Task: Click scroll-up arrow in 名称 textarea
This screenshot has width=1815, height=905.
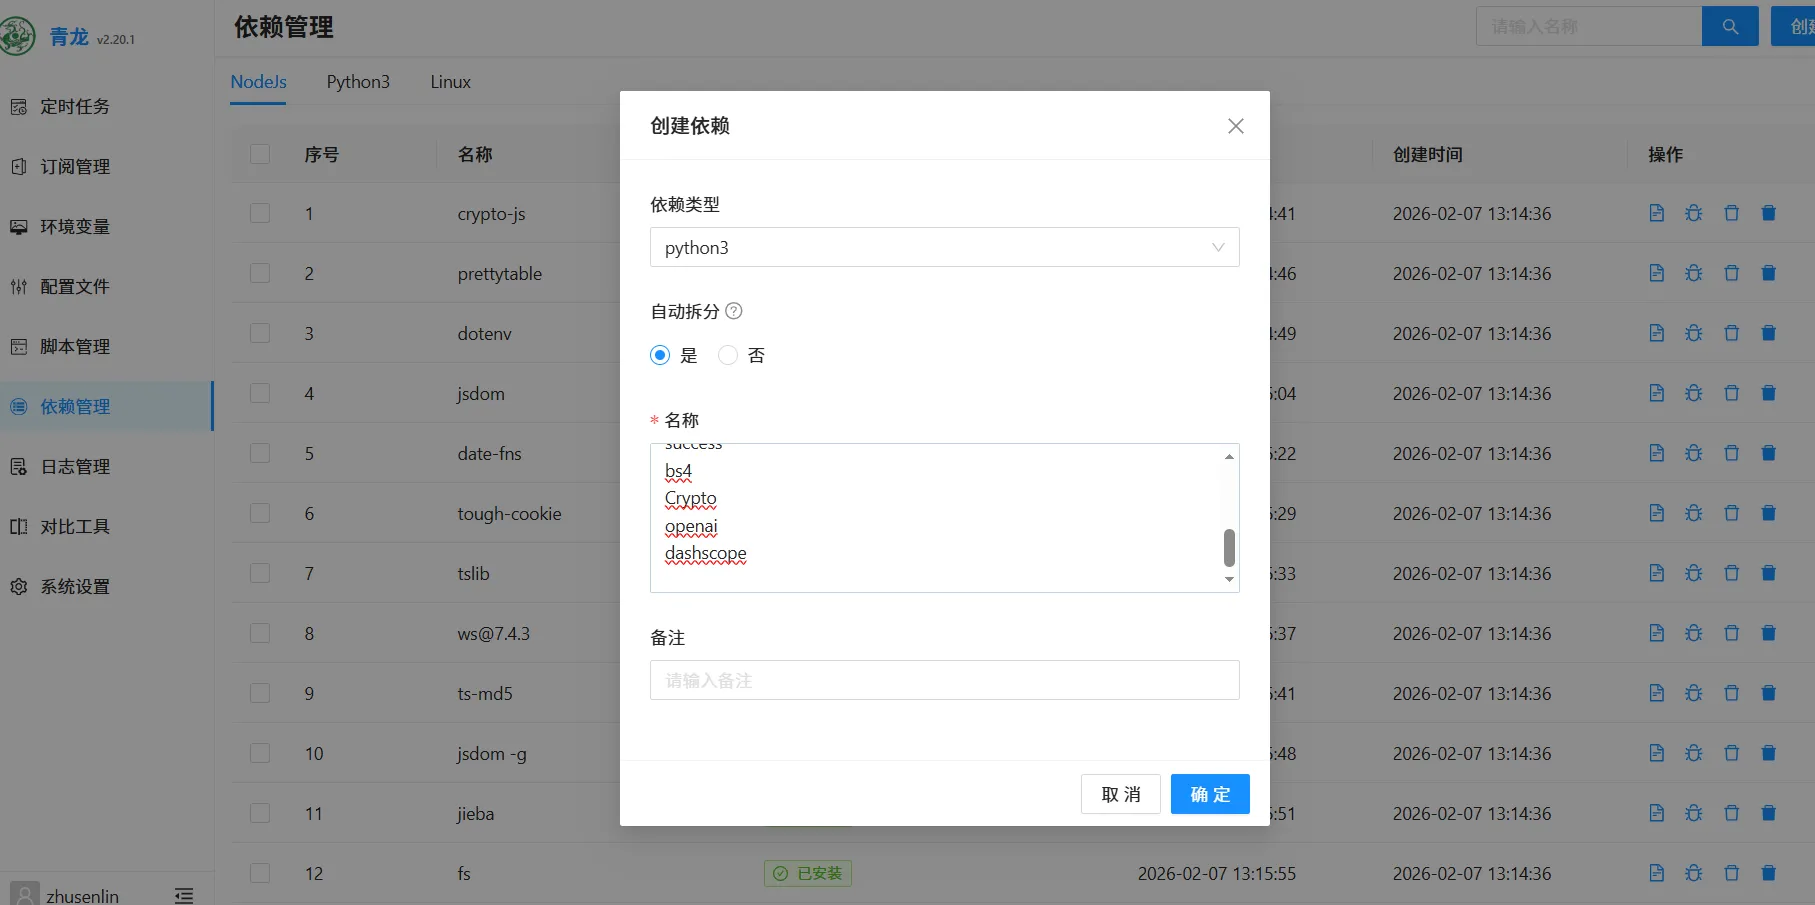Action: coord(1229,456)
